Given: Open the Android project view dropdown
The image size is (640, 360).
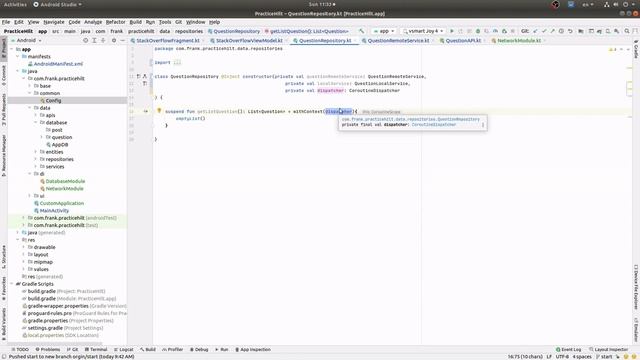Looking at the screenshot, I should coord(26,40).
